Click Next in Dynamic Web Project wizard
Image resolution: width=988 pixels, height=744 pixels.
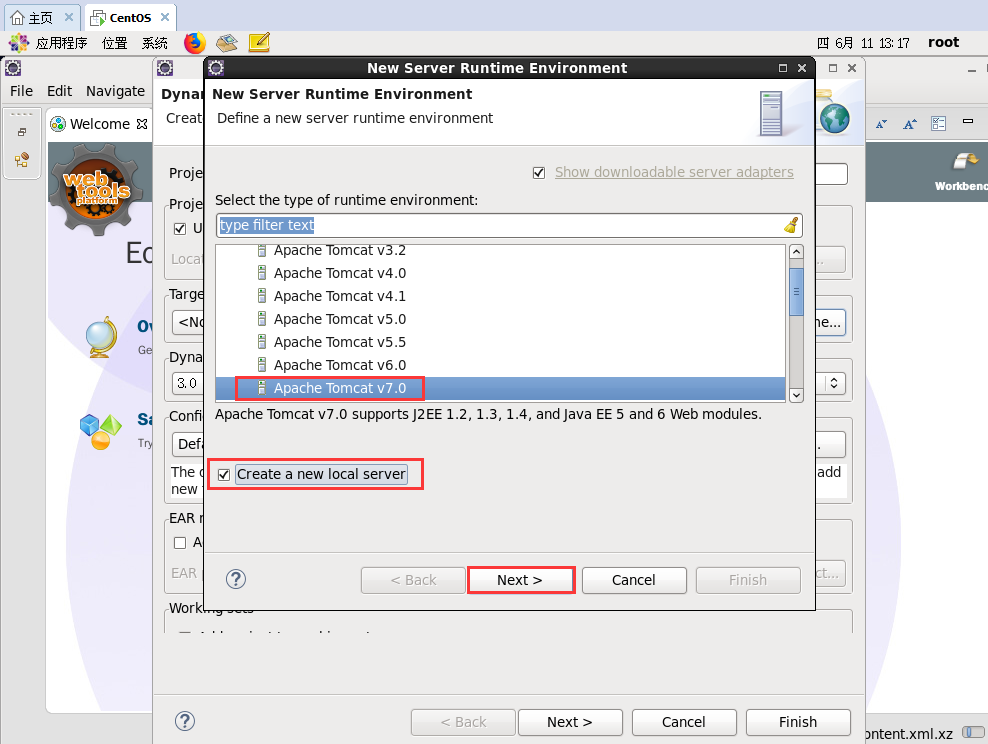tap(570, 722)
